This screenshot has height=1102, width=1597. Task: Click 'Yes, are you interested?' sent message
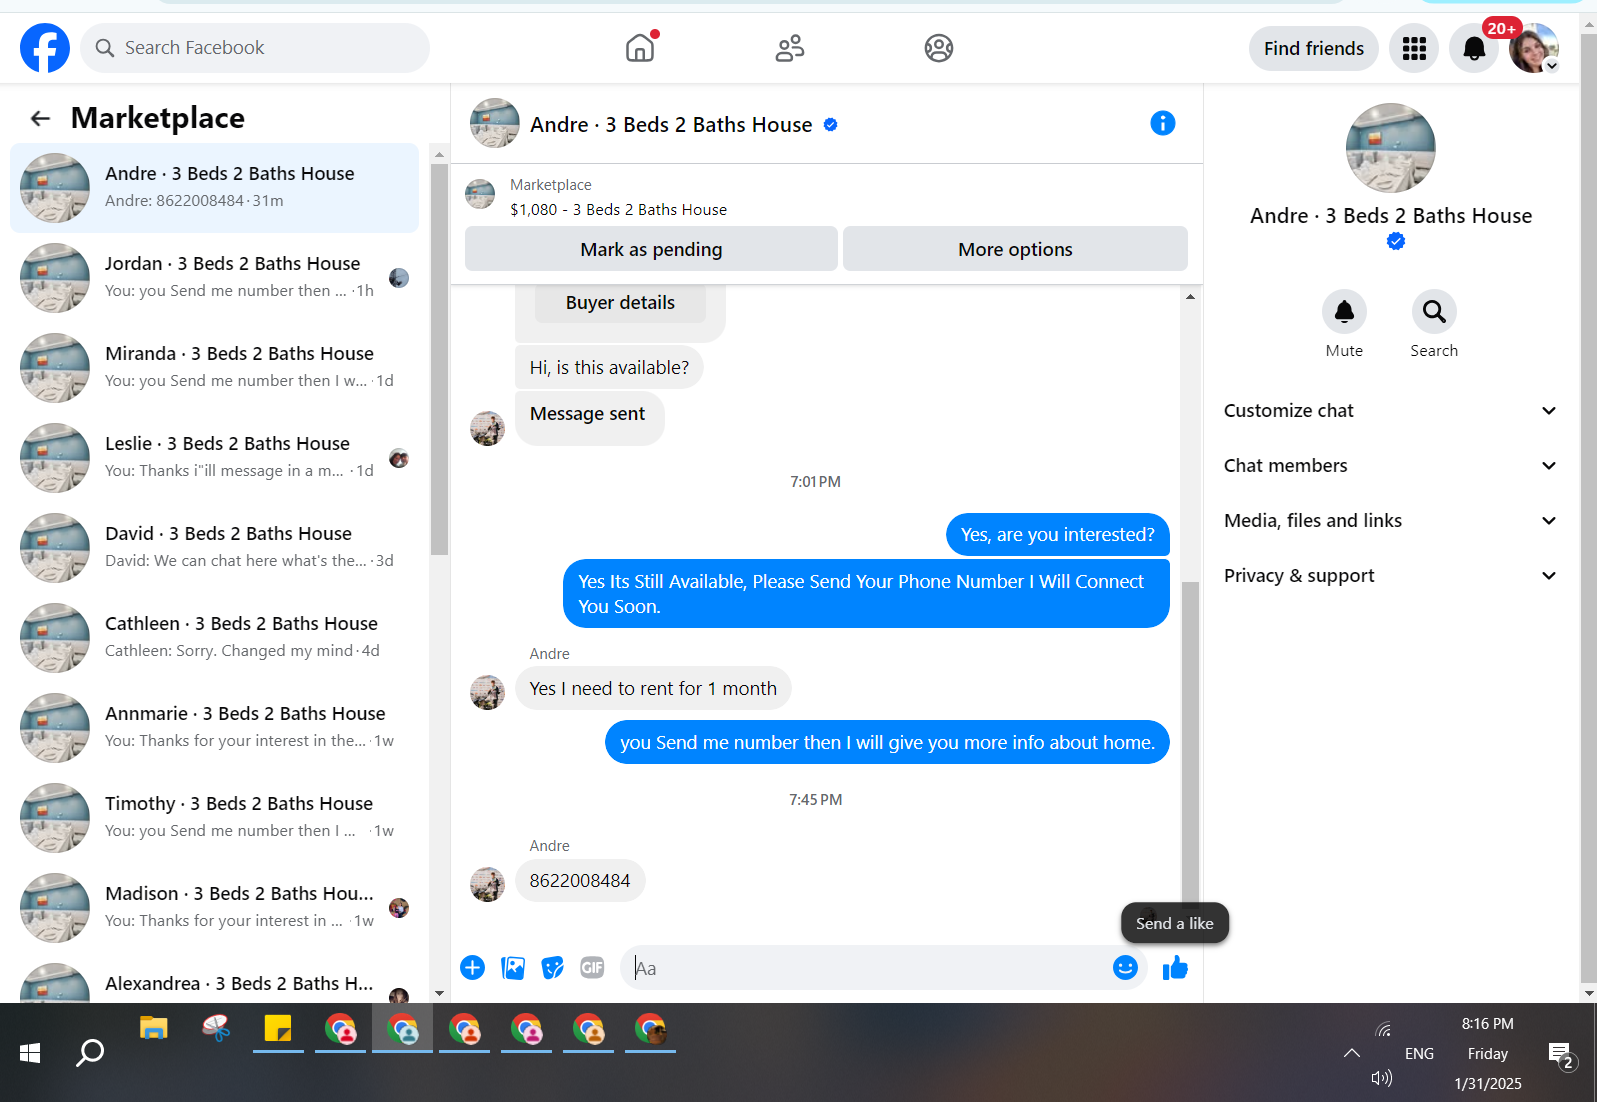point(1058,535)
